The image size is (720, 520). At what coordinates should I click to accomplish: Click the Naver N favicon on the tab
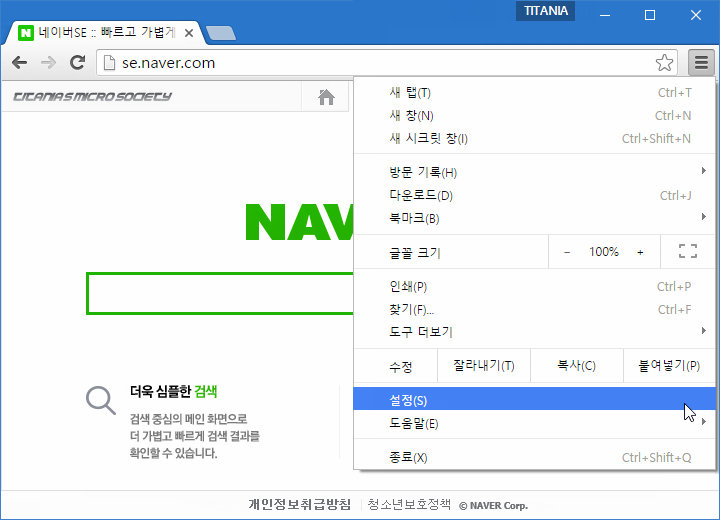point(26,33)
